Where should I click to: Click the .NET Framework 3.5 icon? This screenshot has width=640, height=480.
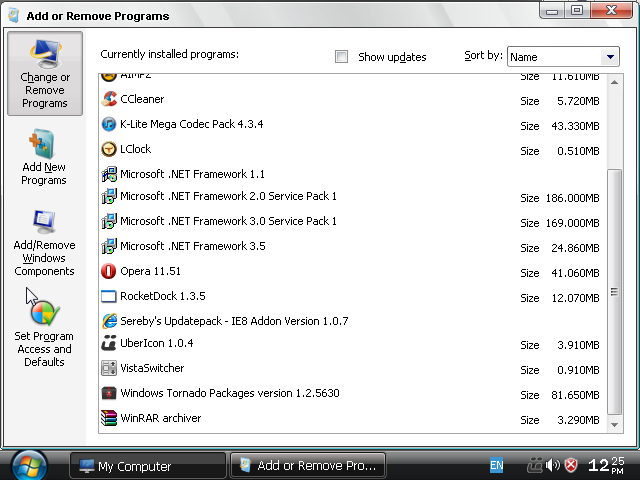pyautogui.click(x=109, y=246)
